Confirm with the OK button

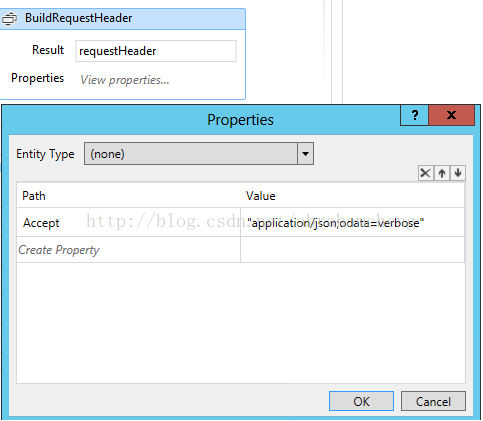pos(361,401)
